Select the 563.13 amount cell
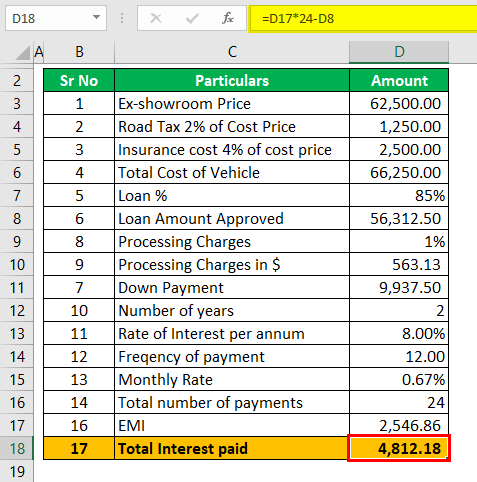Image resolution: width=477 pixels, height=482 pixels. 399,265
